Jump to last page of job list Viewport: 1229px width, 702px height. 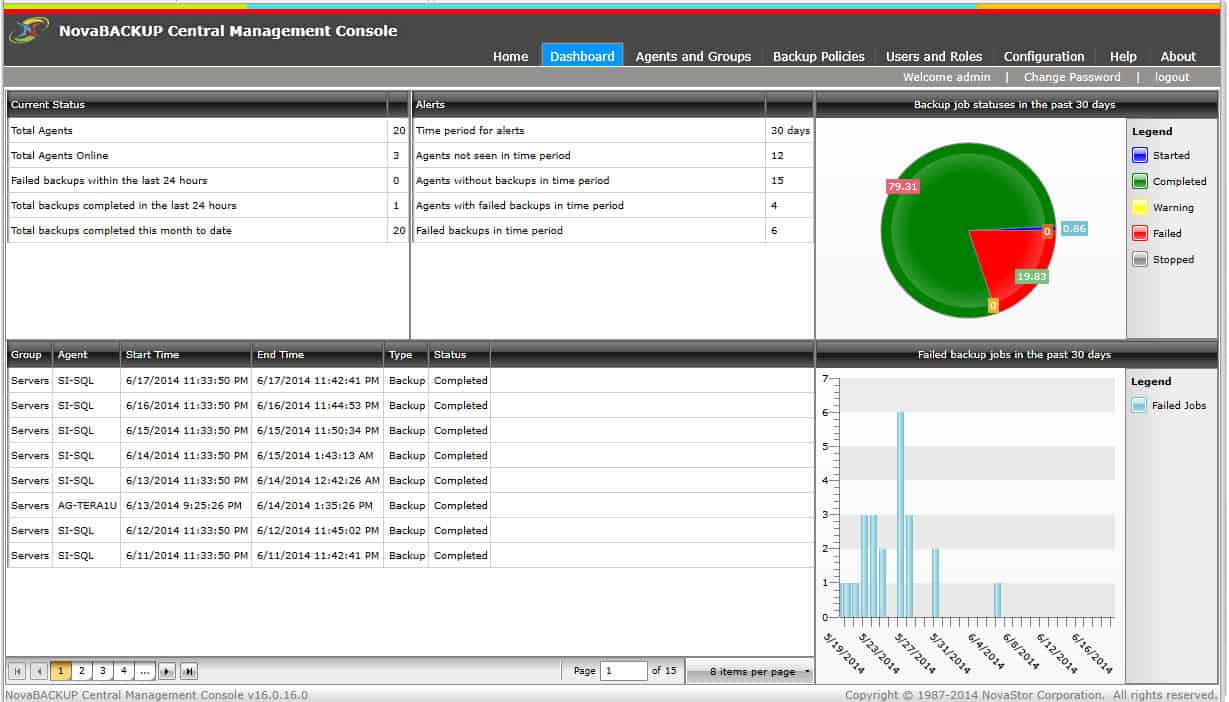pyautogui.click(x=189, y=671)
